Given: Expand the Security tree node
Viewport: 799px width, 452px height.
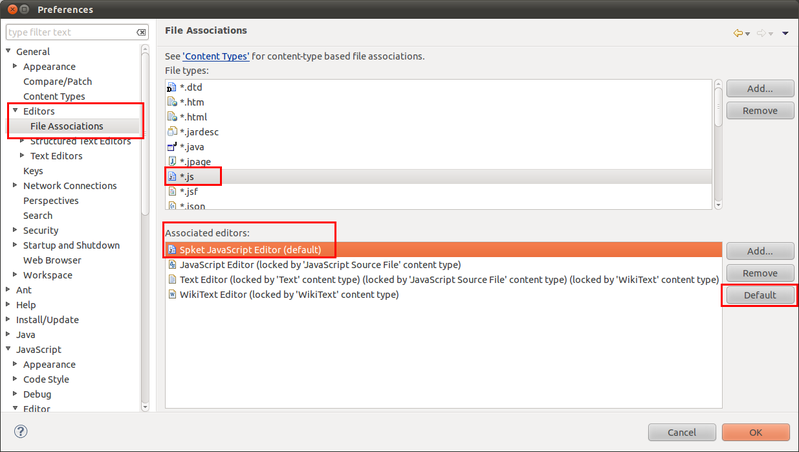Looking at the screenshot, I should point(14,231).
